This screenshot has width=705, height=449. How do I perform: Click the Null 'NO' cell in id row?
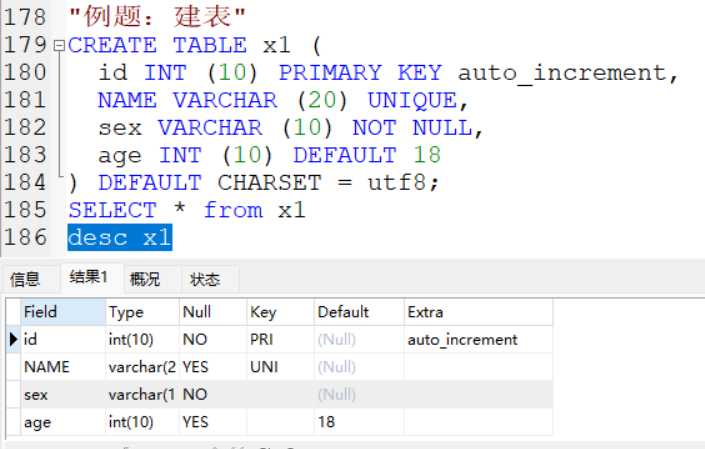[213, 339]
